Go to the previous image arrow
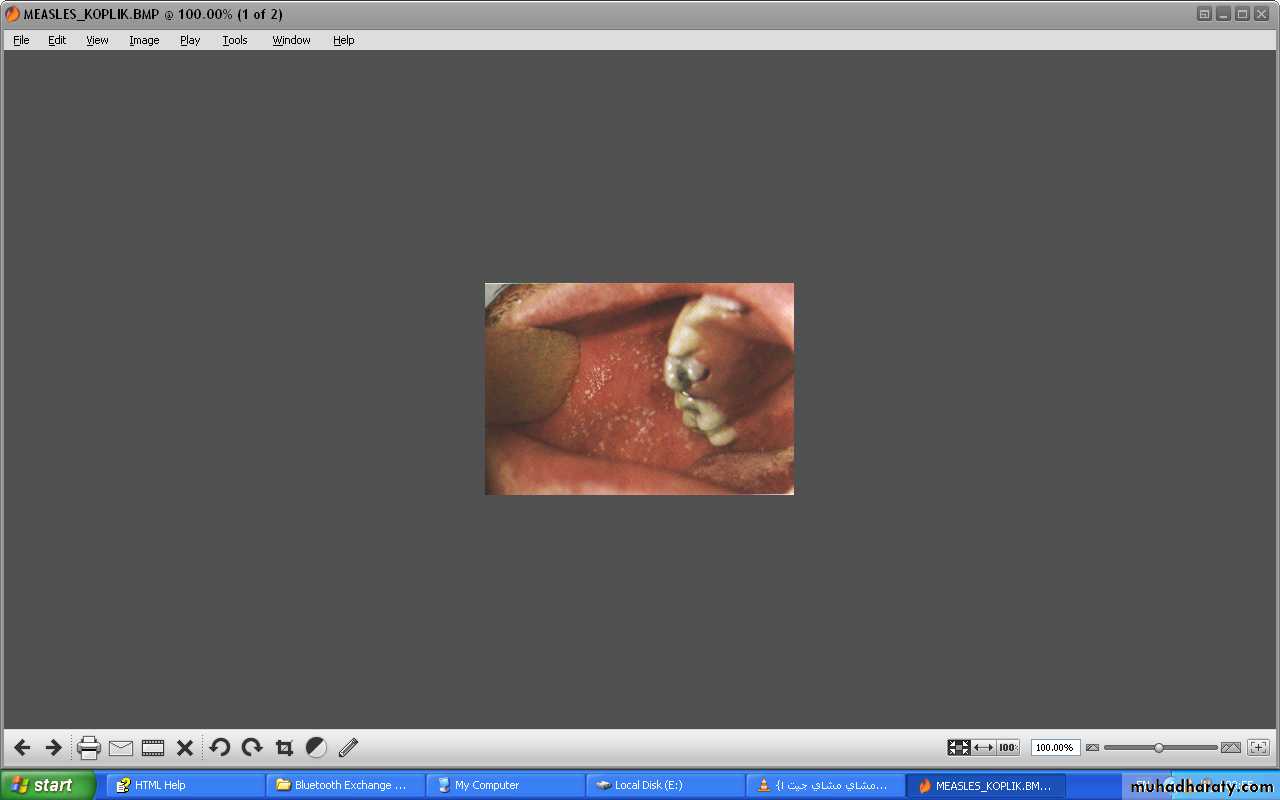The width and height of the screenshot is (1280, 800). [x=22, y=748]
